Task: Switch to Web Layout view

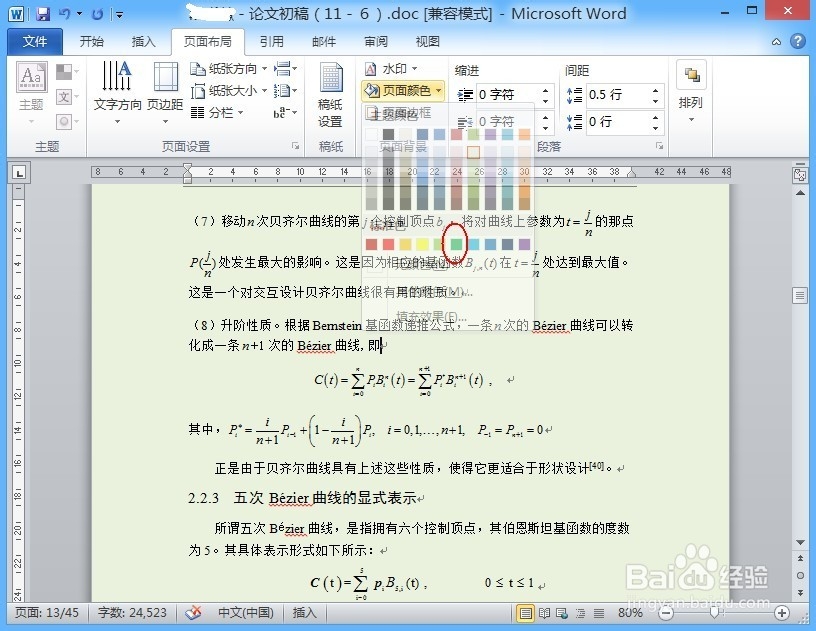Action: [562, 613]
